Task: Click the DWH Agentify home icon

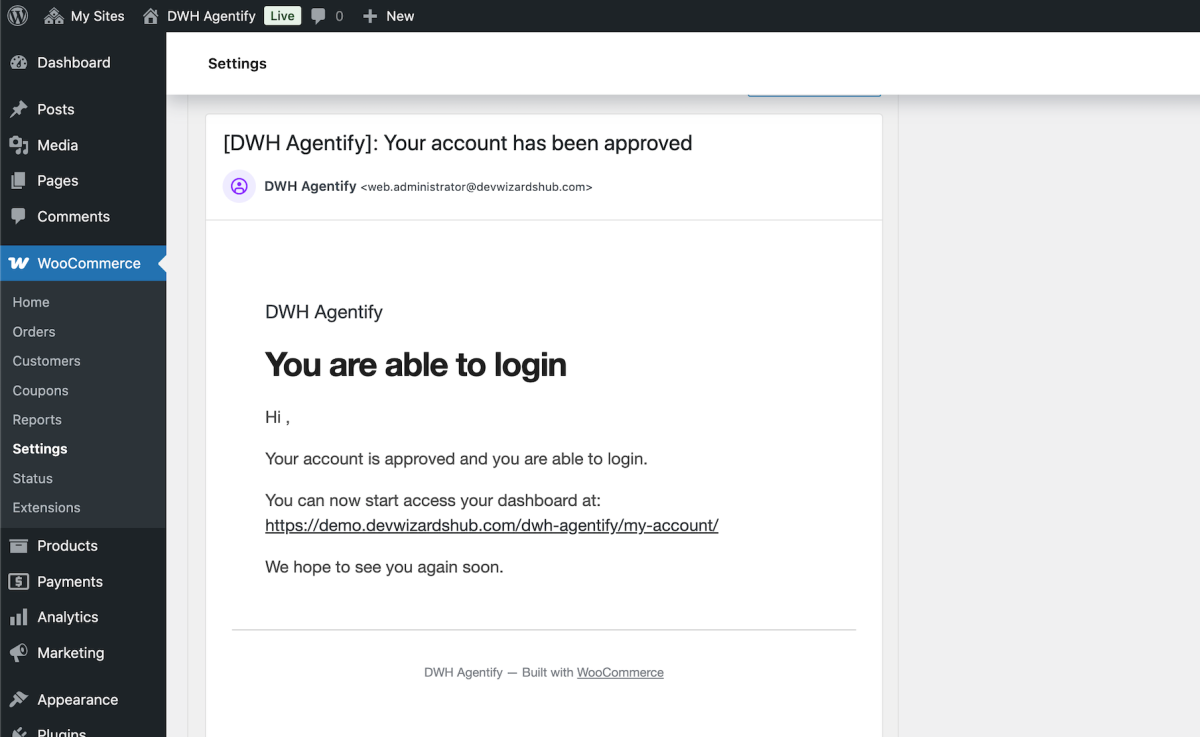Action: (151, 16)
